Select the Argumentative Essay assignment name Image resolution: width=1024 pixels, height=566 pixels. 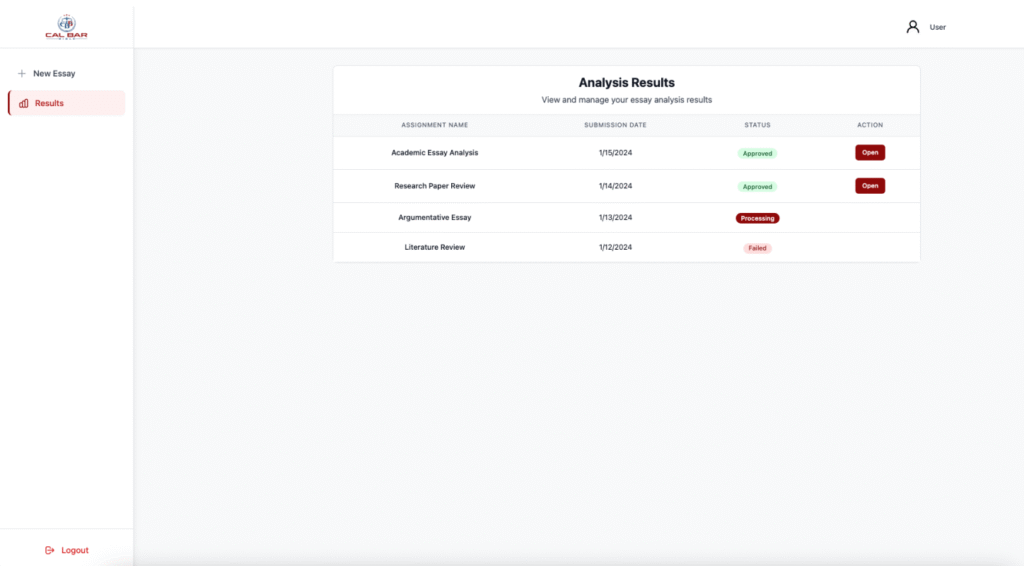(x=434, y=217)
